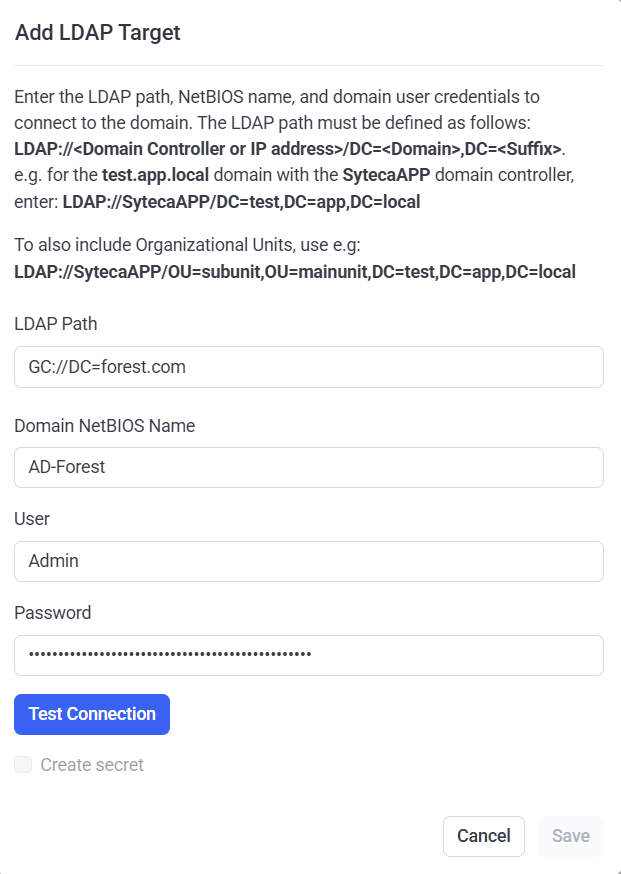This screenshot has height=874, width=621.
Task: Click the Add LDAP Target title
Action: pyautogui.click(x=97, y=32)
